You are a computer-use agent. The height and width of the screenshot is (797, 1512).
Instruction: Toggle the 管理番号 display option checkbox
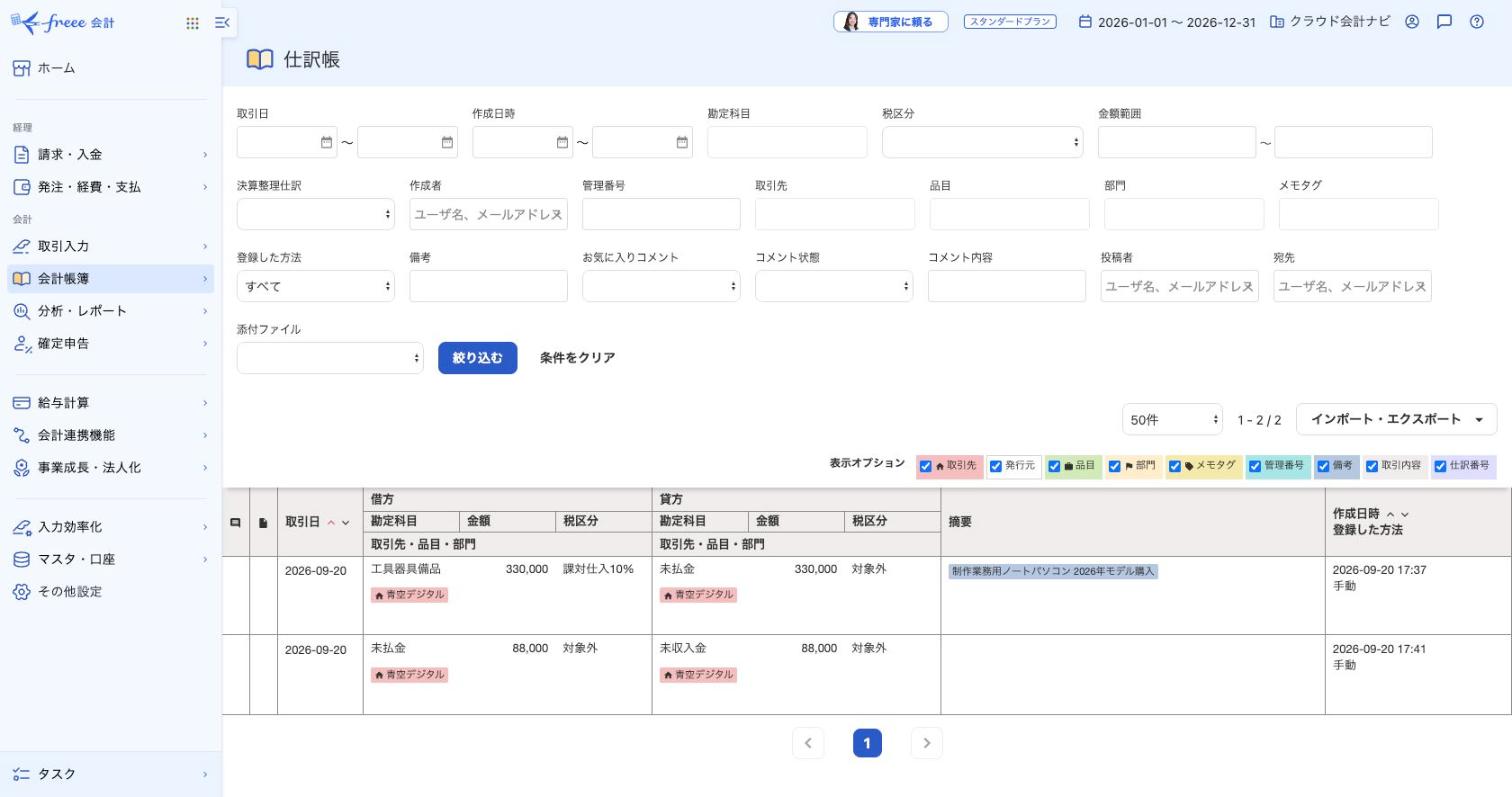[x=1255, y=466]
